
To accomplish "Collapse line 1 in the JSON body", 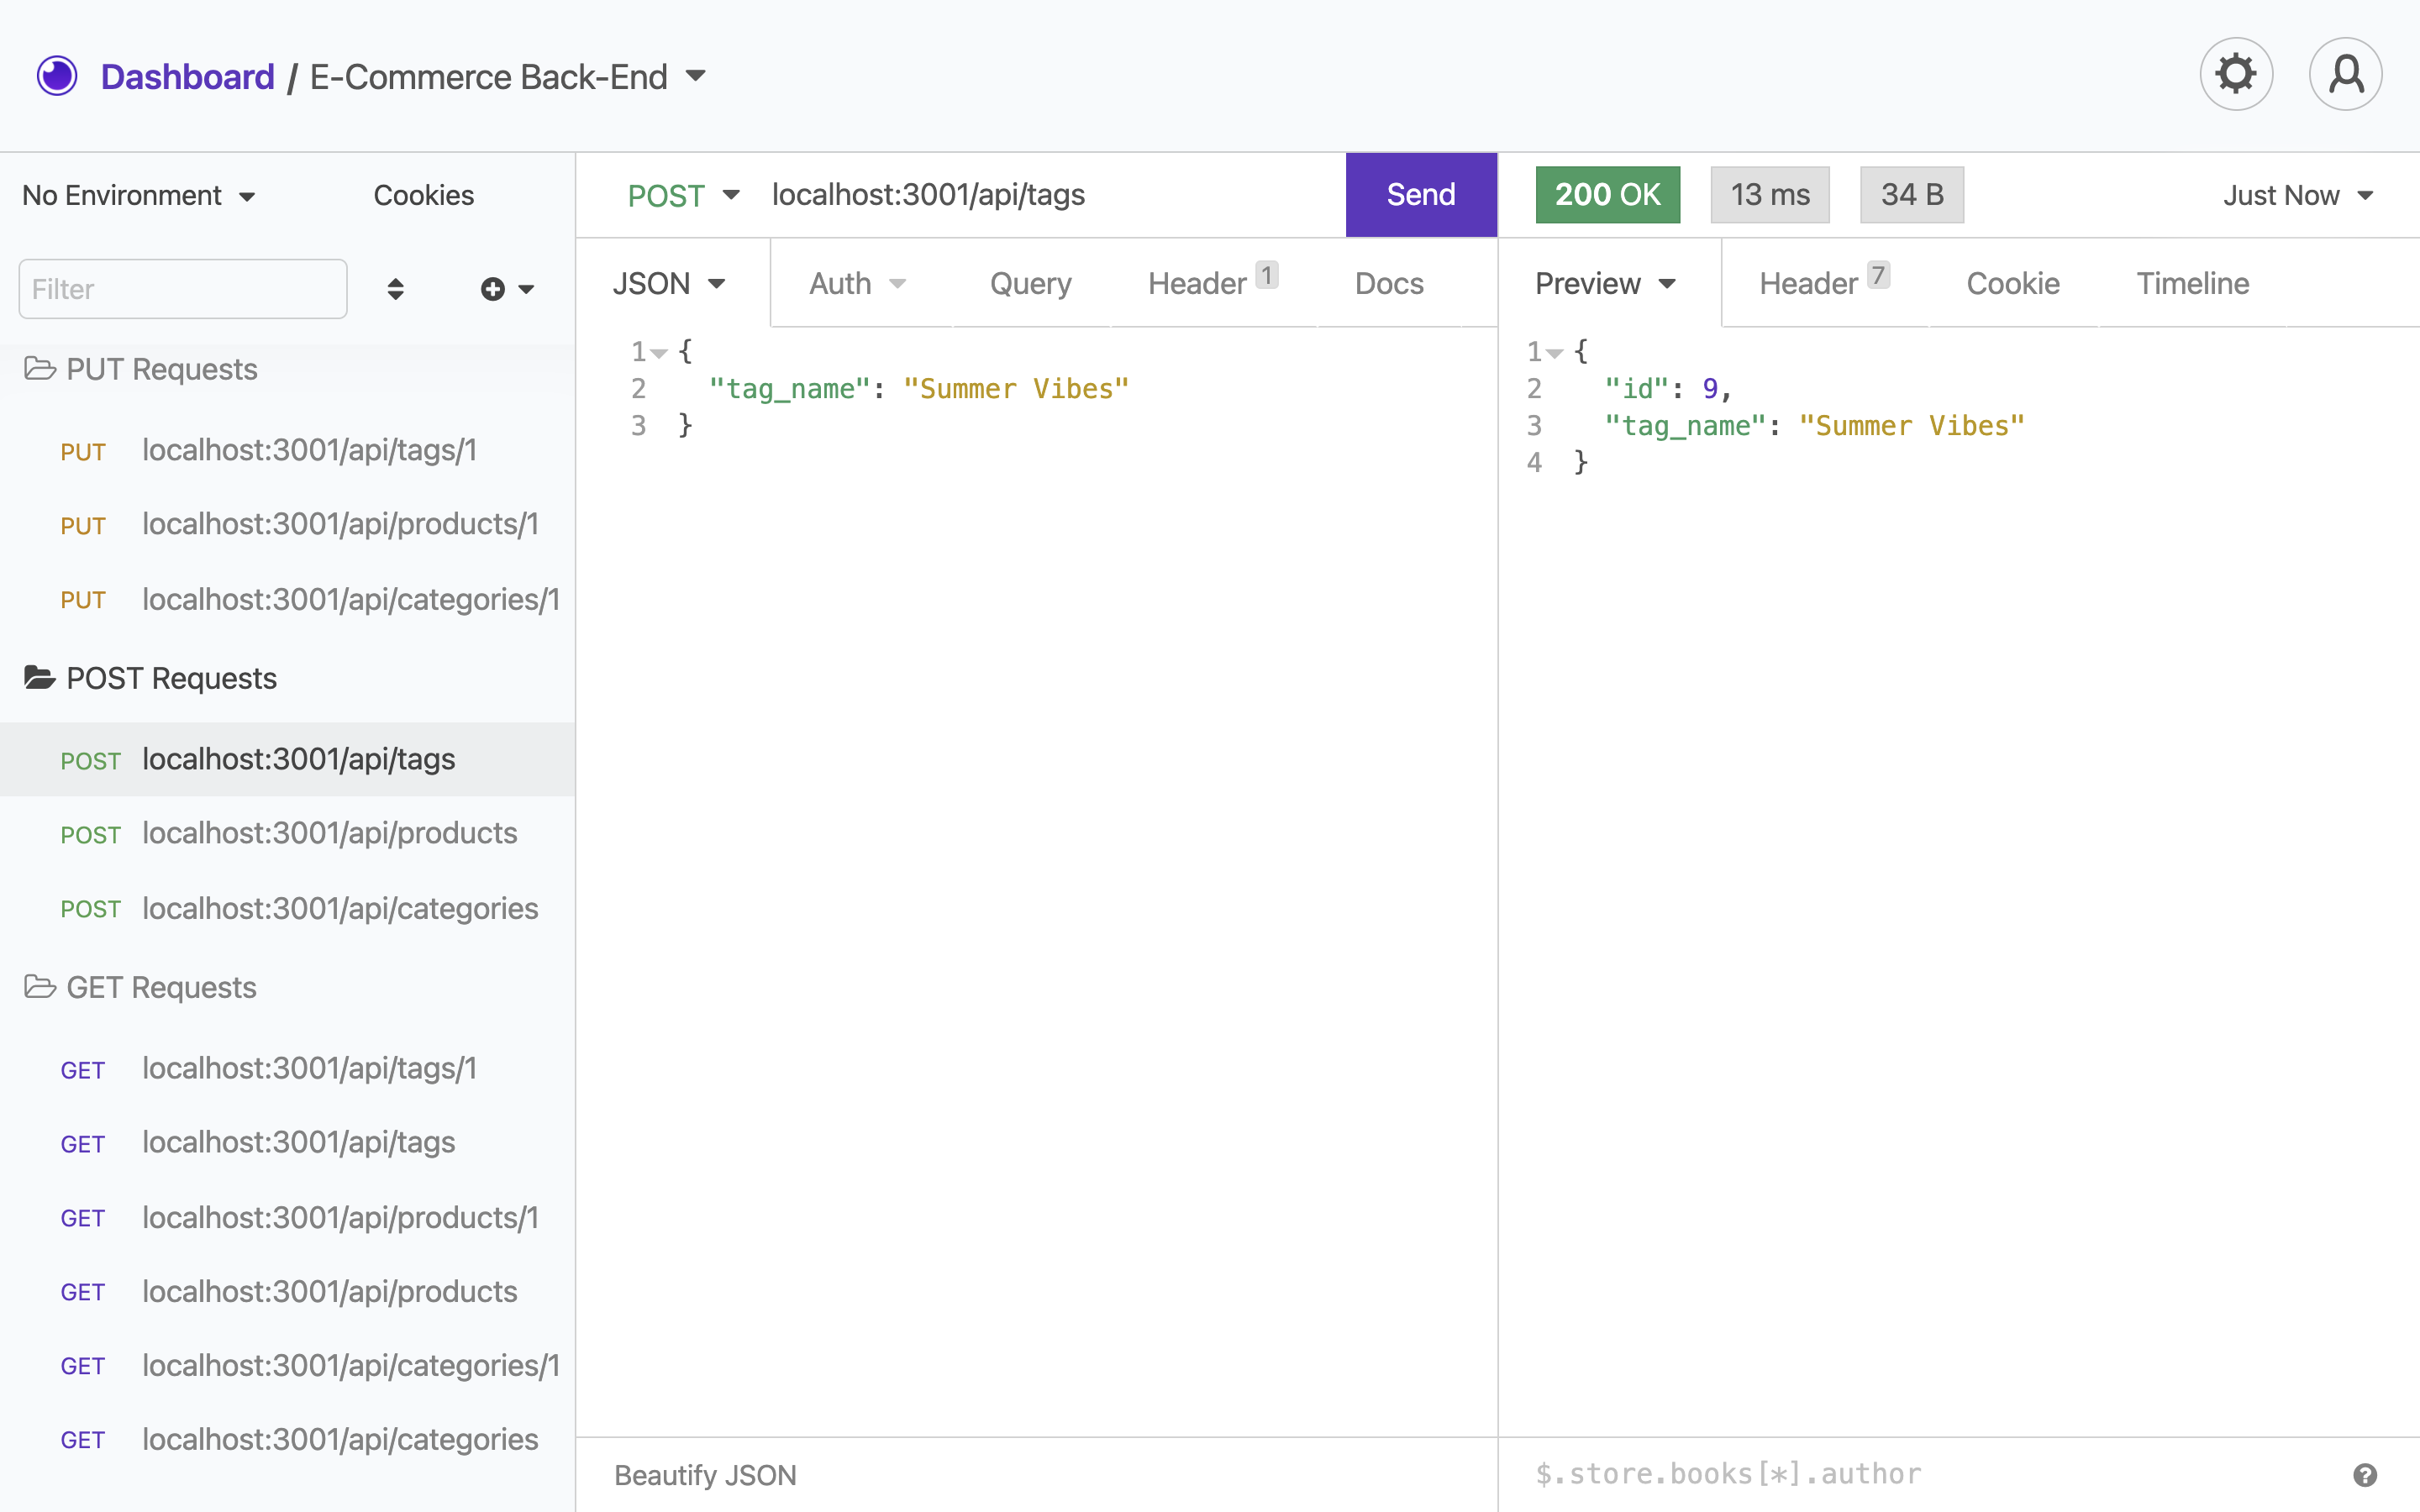I will pyautogui.click(x=660, y=352).
